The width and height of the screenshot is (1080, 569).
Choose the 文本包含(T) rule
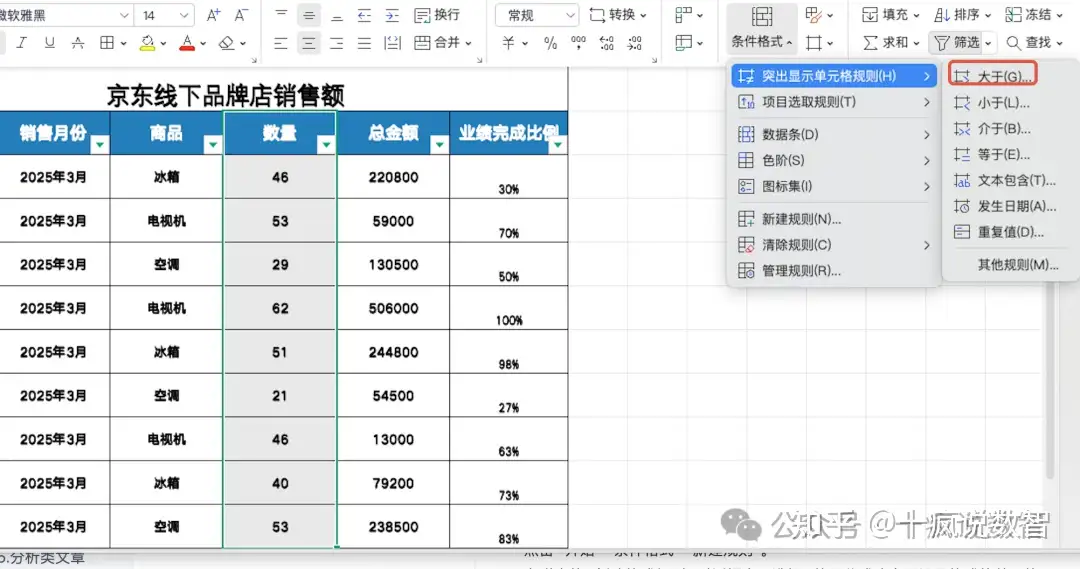tap(1008, 180)
